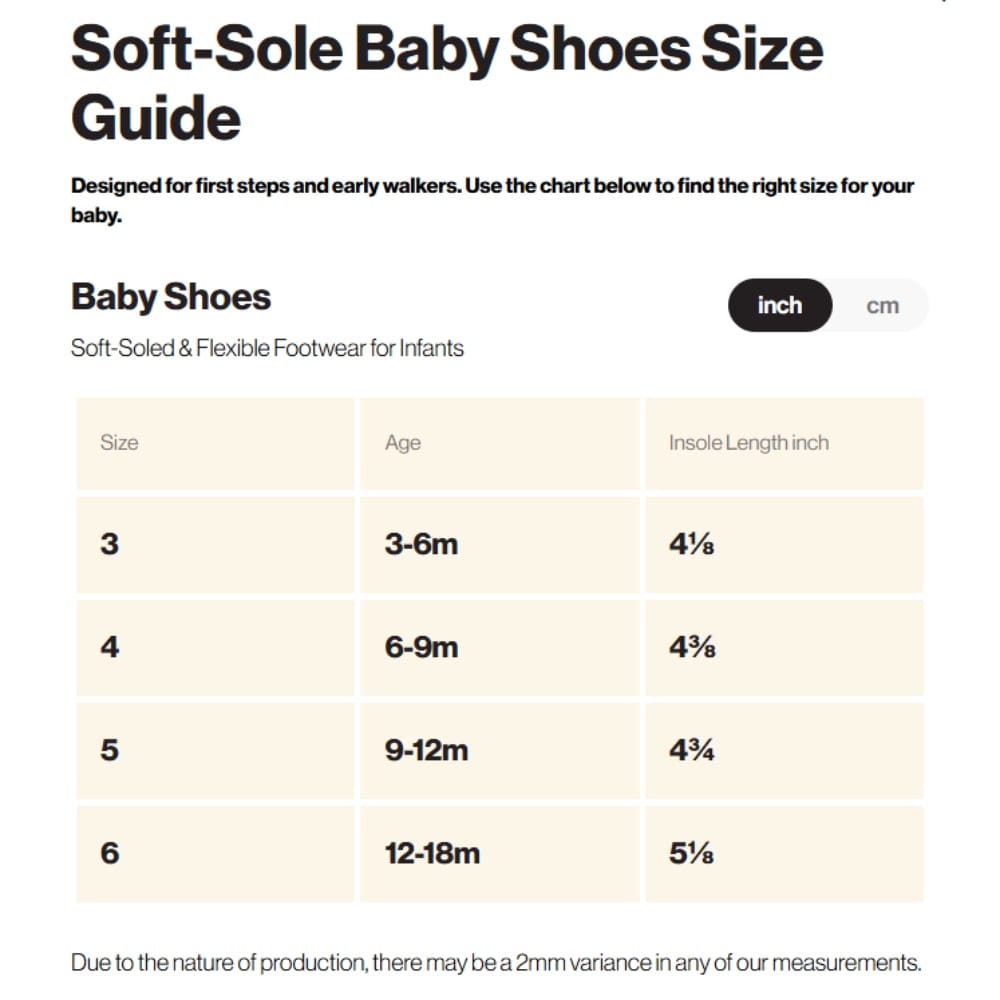Image resolution: width=1000 pixels, height=1000 pixels.
Task: Click the 12-18m age cell
Action: (499, 854)
